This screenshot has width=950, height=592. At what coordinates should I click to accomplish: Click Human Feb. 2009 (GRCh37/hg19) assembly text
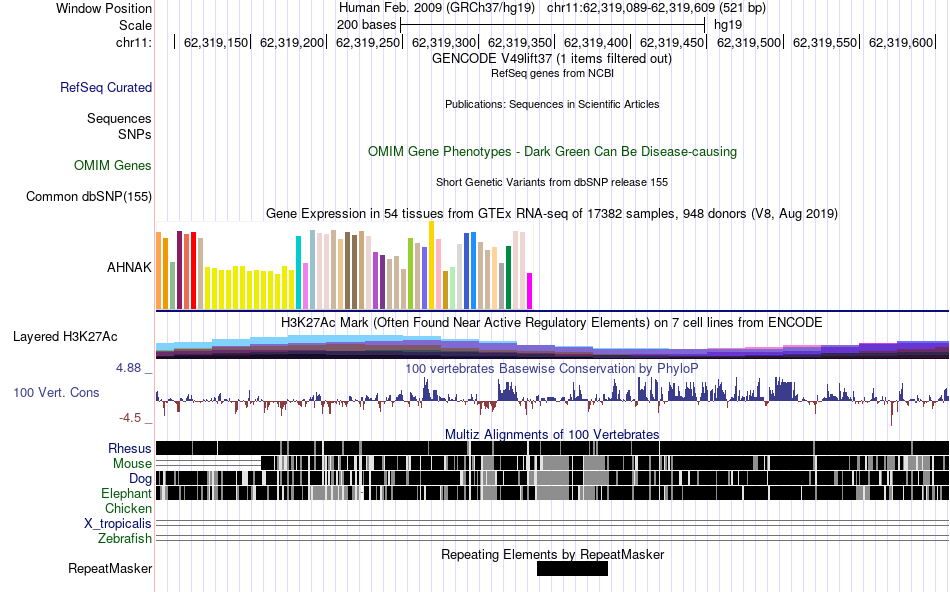[437, 8]
